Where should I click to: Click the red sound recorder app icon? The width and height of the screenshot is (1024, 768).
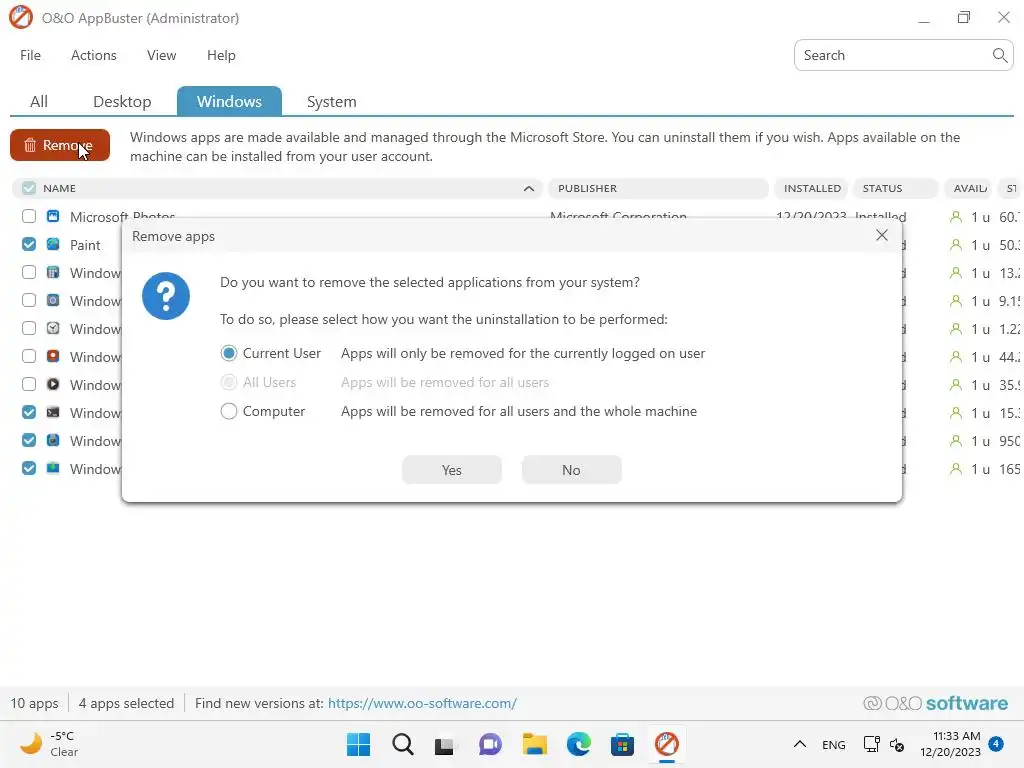coord(53,357)
